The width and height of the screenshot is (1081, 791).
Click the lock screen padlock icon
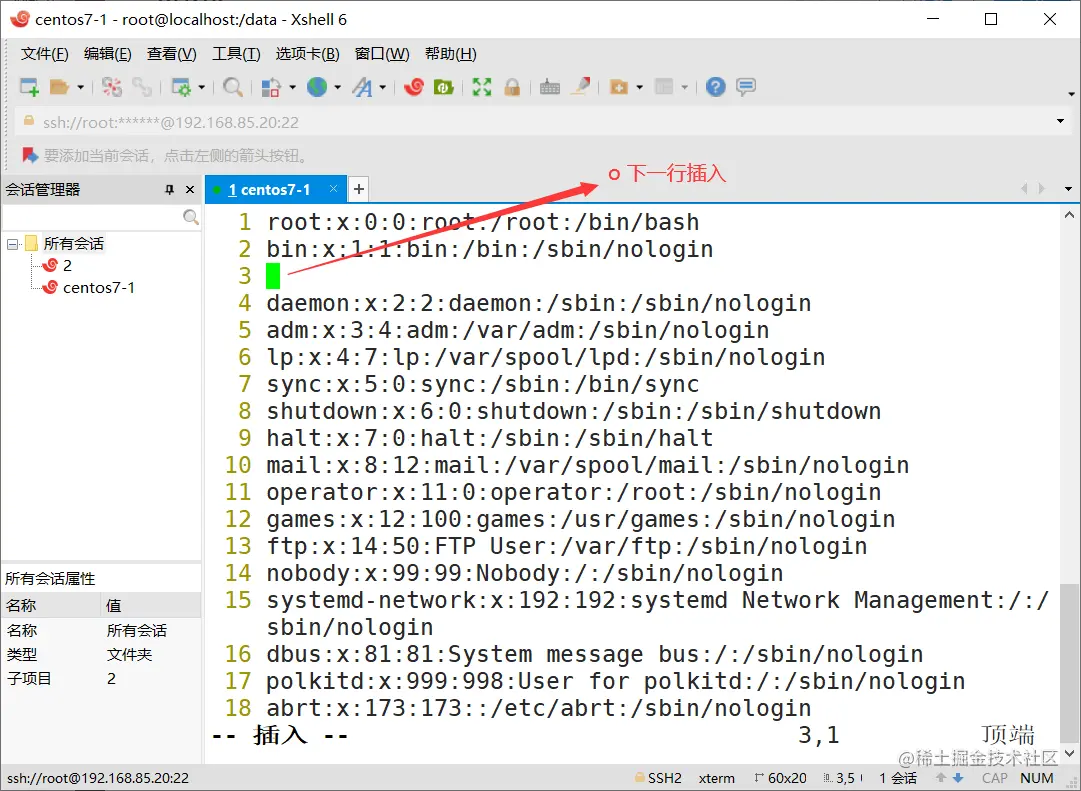[x=512, y=87]
